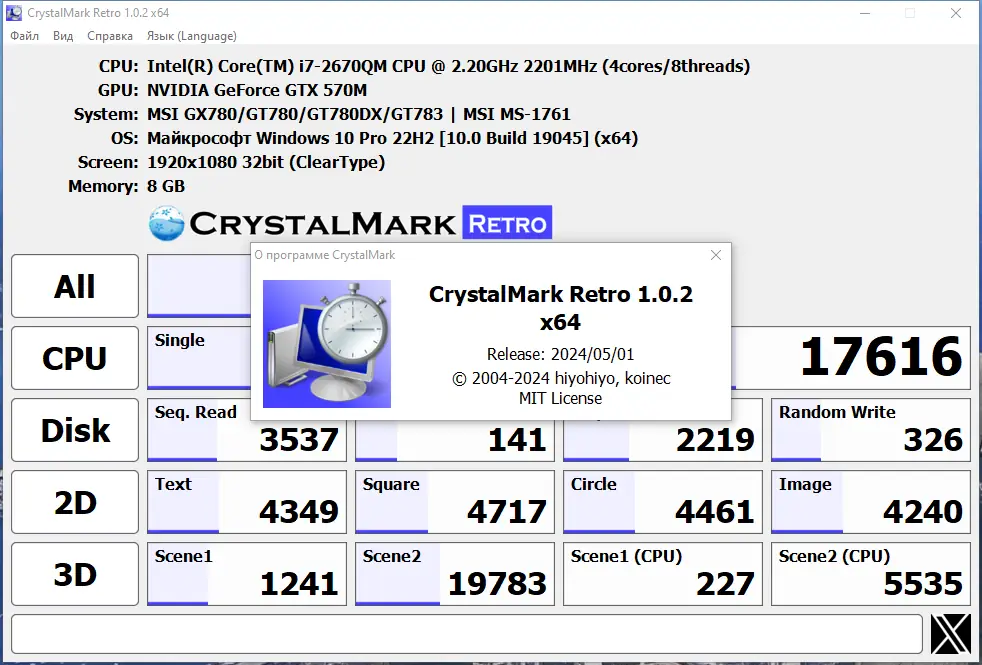Click the Single CPU score box
The image size is (982, 665).
[x=199, y=358]
